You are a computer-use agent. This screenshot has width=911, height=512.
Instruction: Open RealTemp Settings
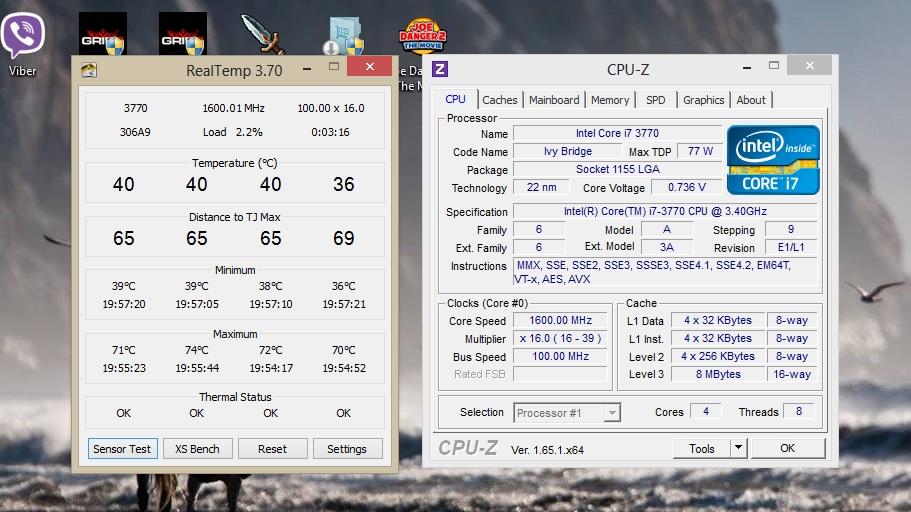click(x=347, y=449)
